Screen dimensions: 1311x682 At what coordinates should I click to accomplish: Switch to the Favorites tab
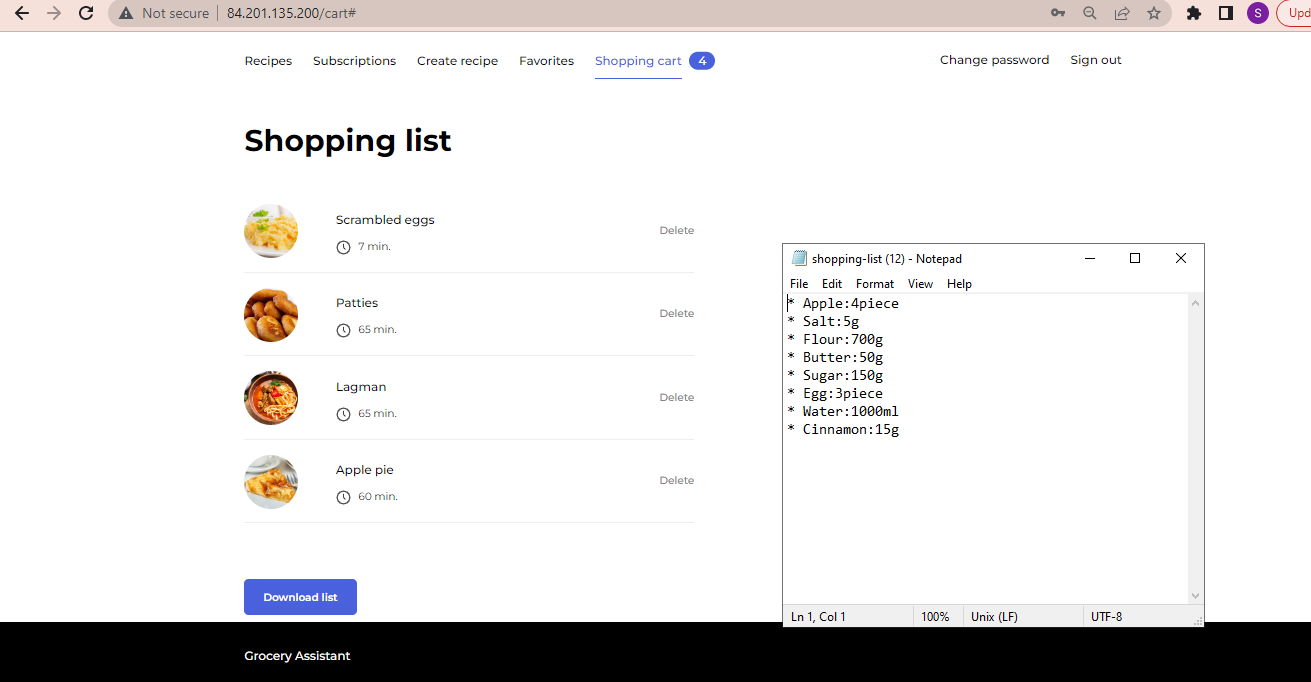(546, 60)
